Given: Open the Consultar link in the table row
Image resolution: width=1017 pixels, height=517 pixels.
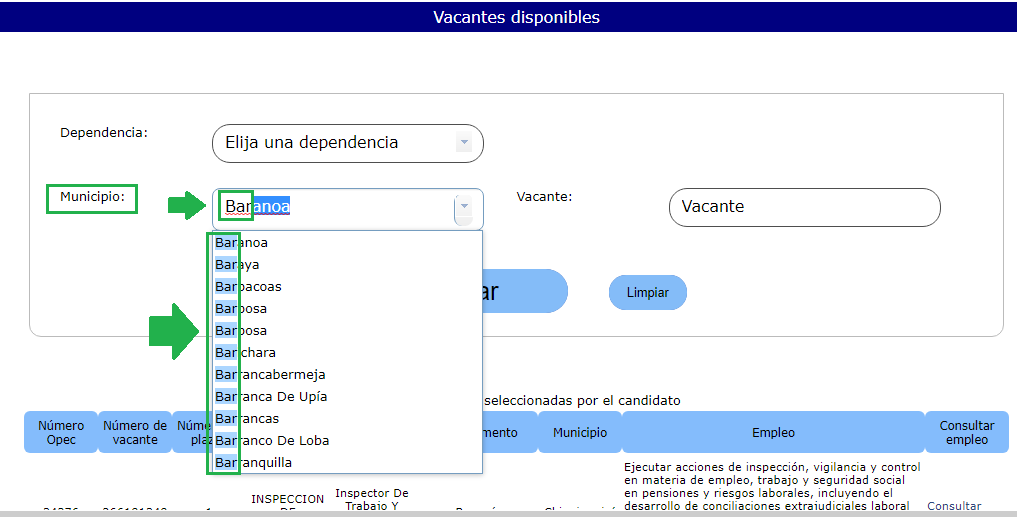Looking at the screenshot, I should point(954,507).
